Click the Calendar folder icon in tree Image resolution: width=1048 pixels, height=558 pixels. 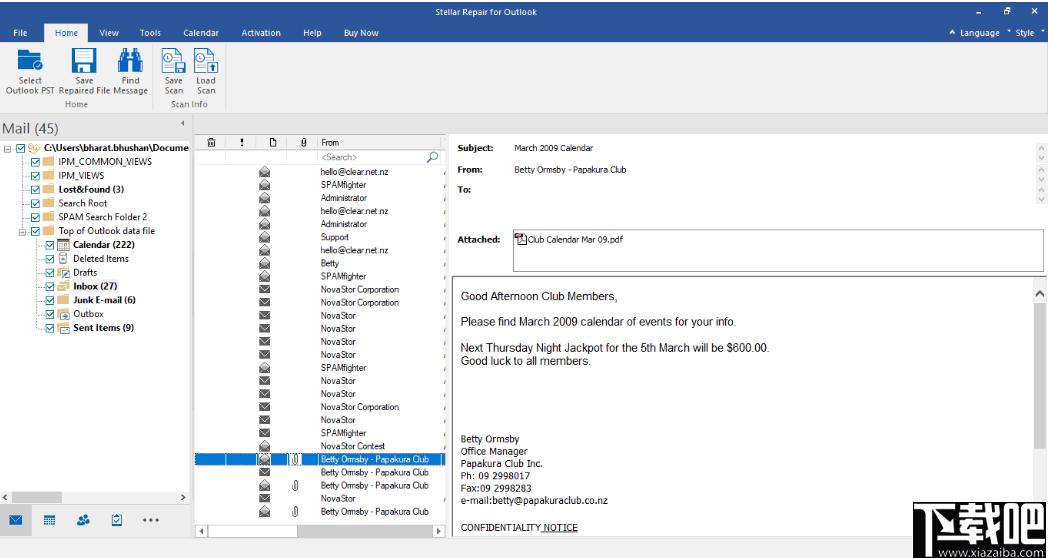[63, 245]
